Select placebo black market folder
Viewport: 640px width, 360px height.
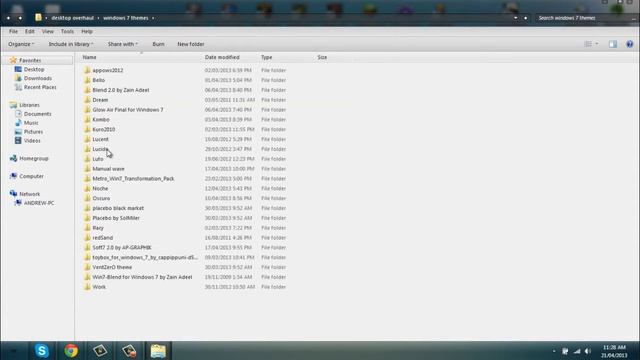point(118,208)
